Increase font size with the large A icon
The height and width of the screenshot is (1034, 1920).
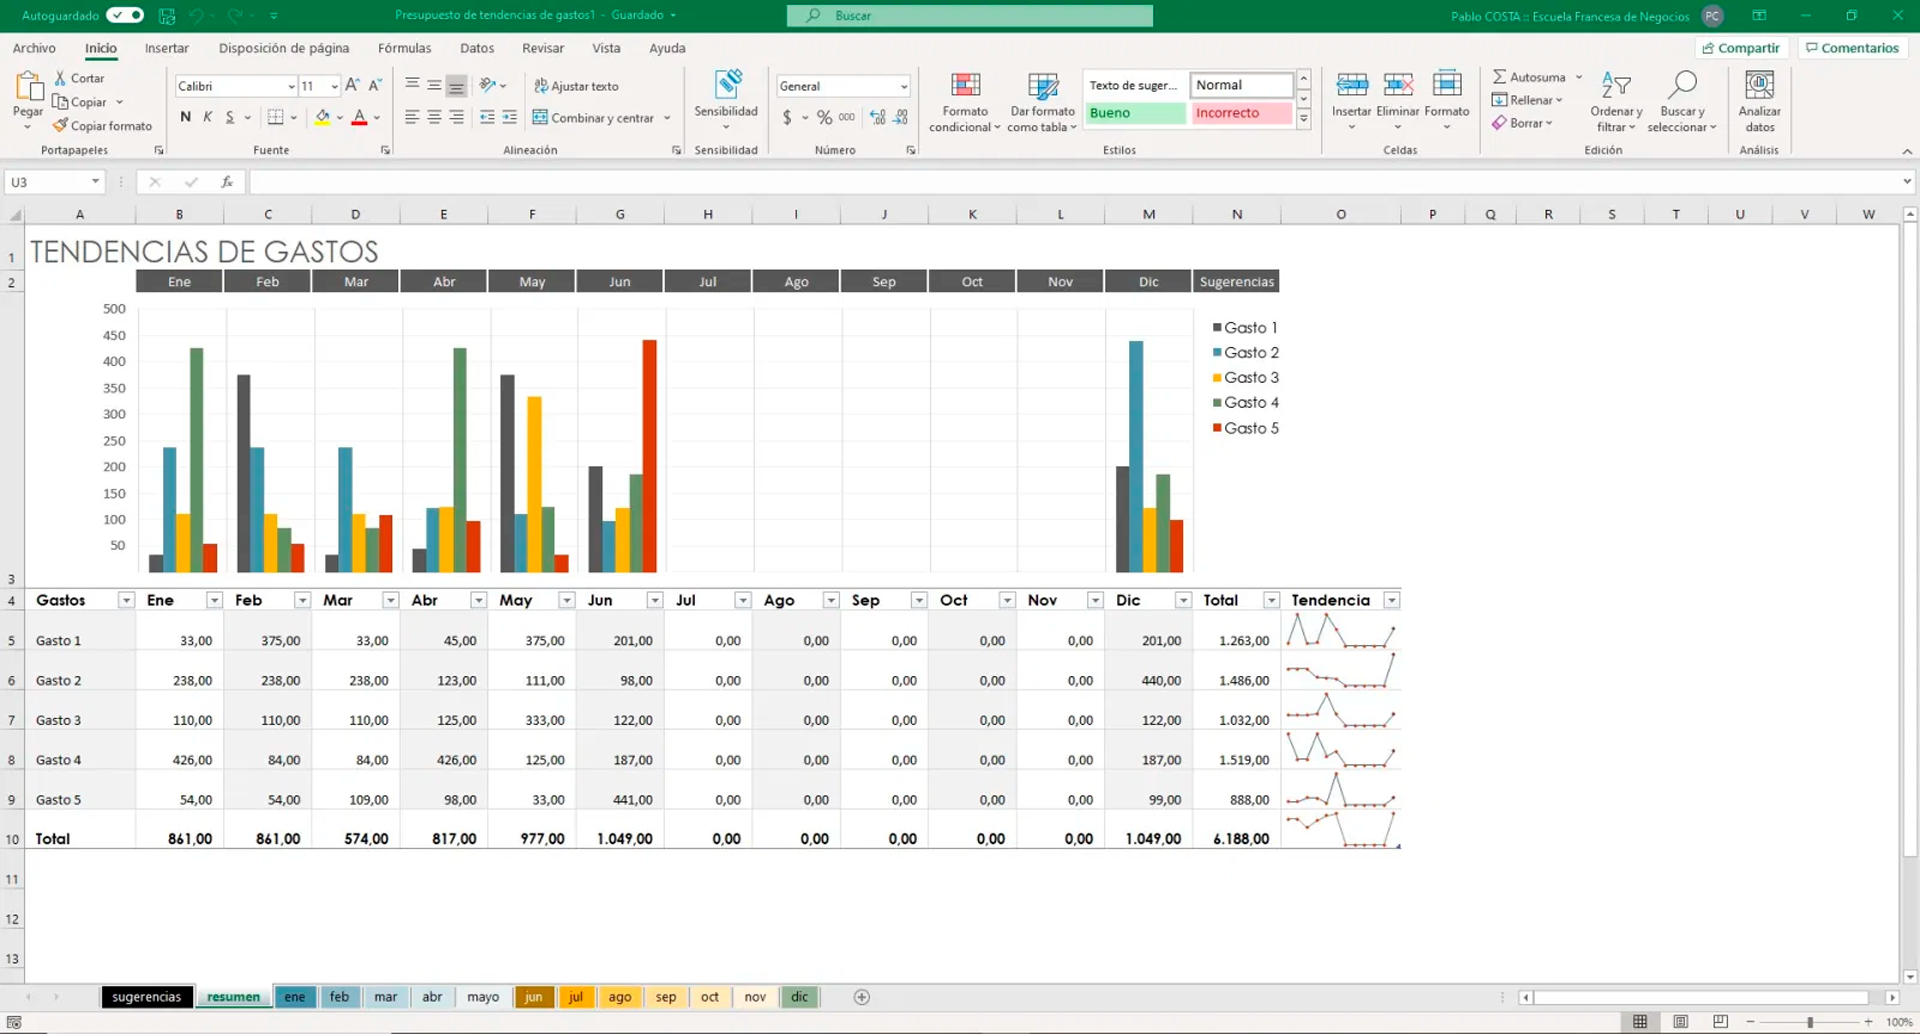point(352,86)
